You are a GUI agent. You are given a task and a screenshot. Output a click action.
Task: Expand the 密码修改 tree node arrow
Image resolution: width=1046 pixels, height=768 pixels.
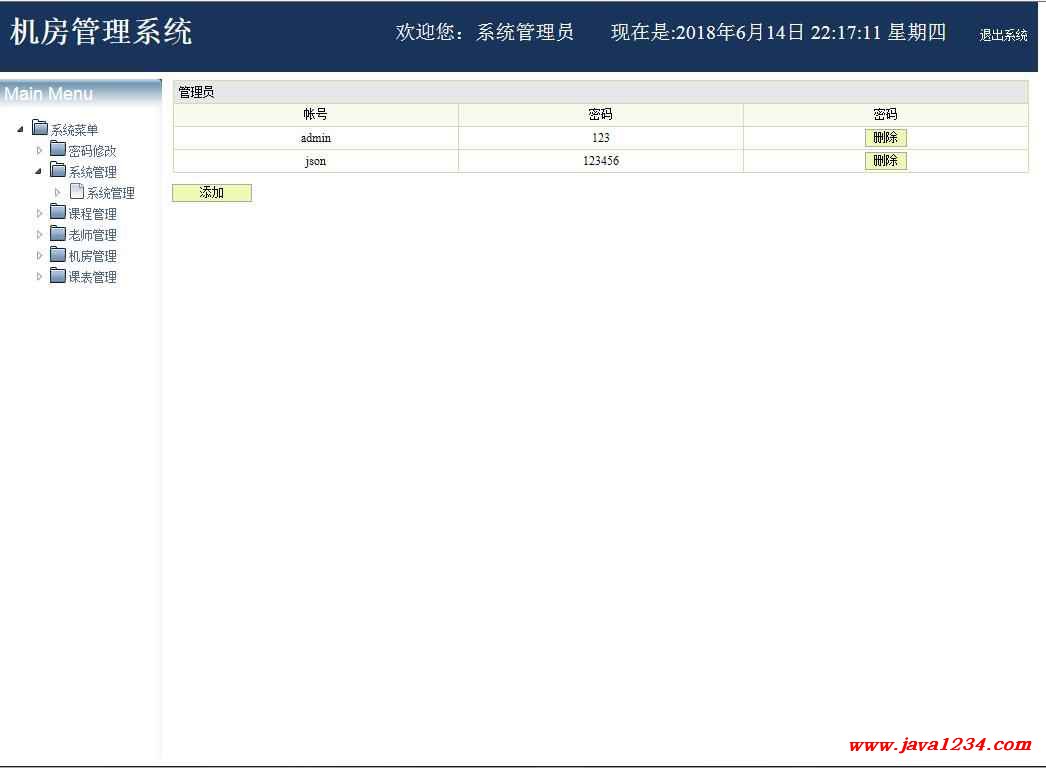(40, 150)
